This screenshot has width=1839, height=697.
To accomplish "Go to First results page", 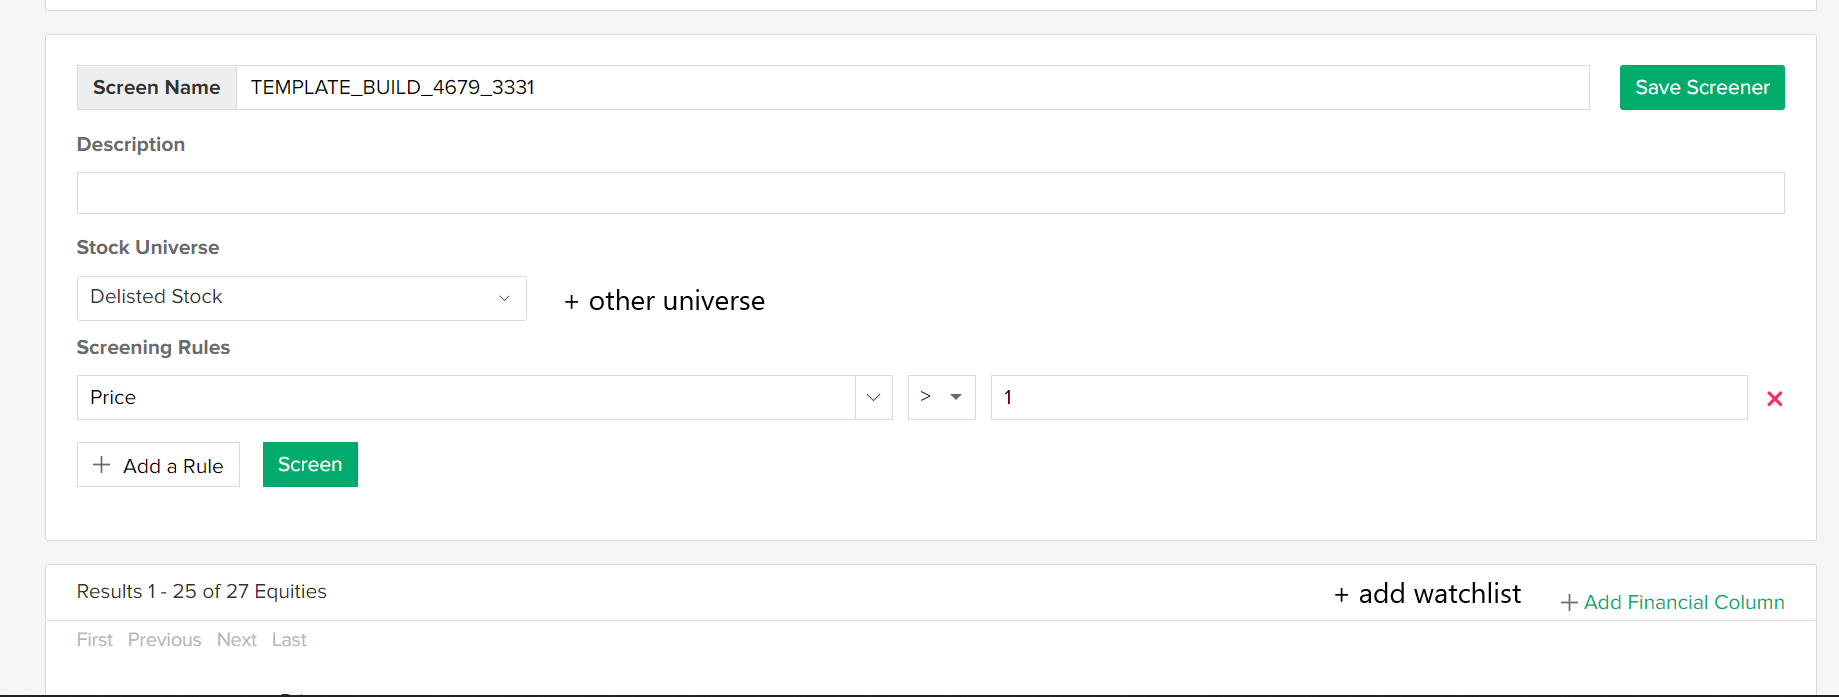I will pos(95,640).
